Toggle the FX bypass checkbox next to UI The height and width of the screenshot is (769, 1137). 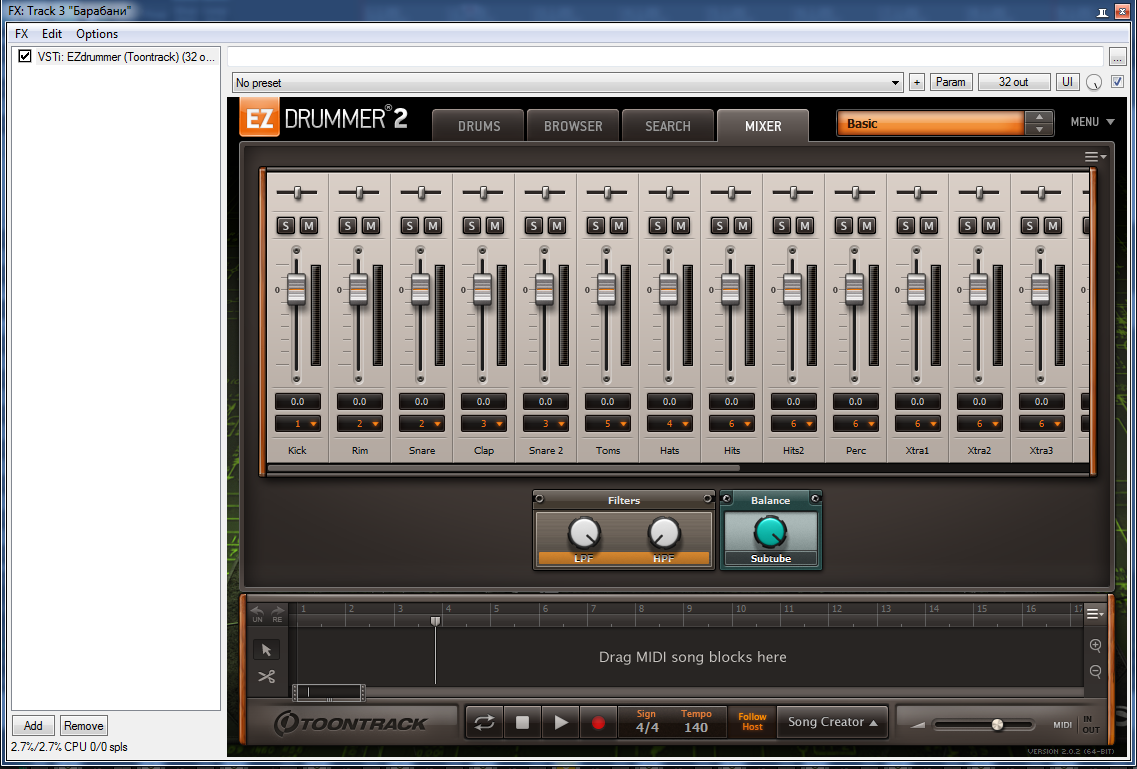tap(1117, 82)
